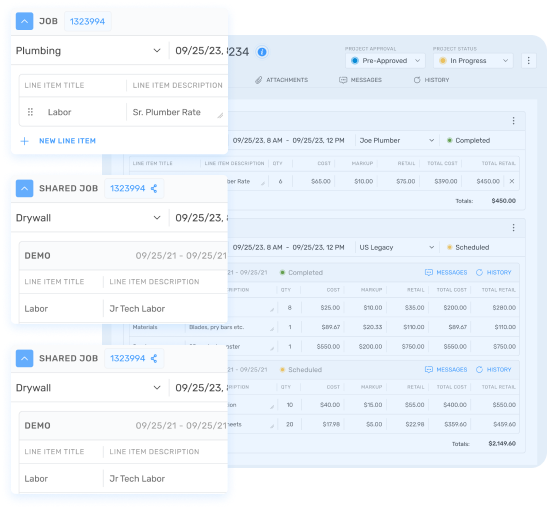This screenshot has width=547, height=509.
Task: Open the Drywall dropdown in first SHARED JOB card
Action: point(89,218)
